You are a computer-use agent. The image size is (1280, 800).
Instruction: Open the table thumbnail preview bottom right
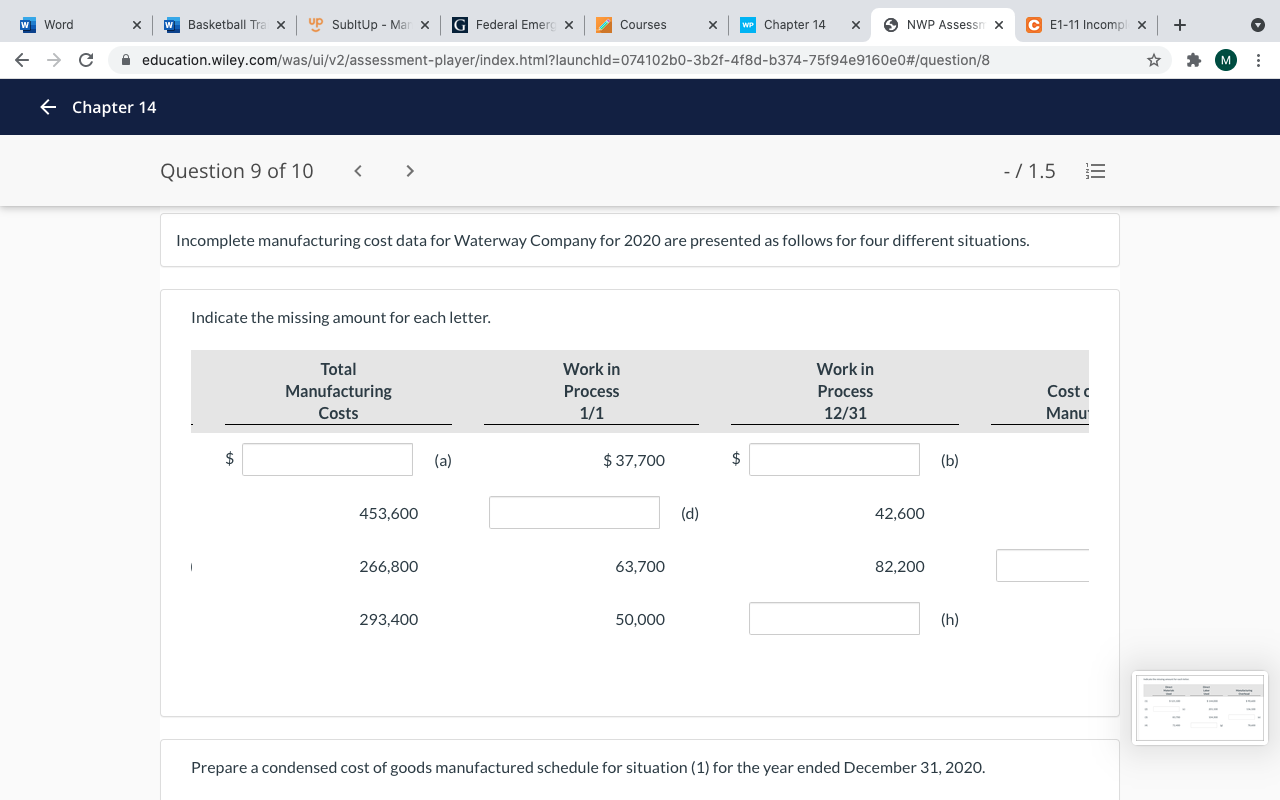(x=1200, y=708)
